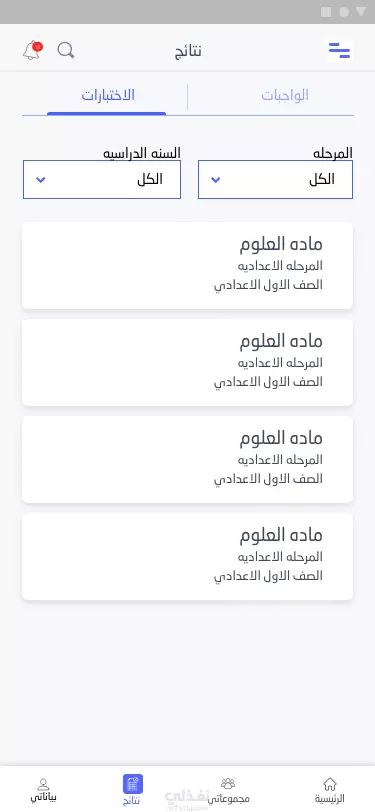Tap the نتائج results icon in bottom bar

[x=133, y=784]
